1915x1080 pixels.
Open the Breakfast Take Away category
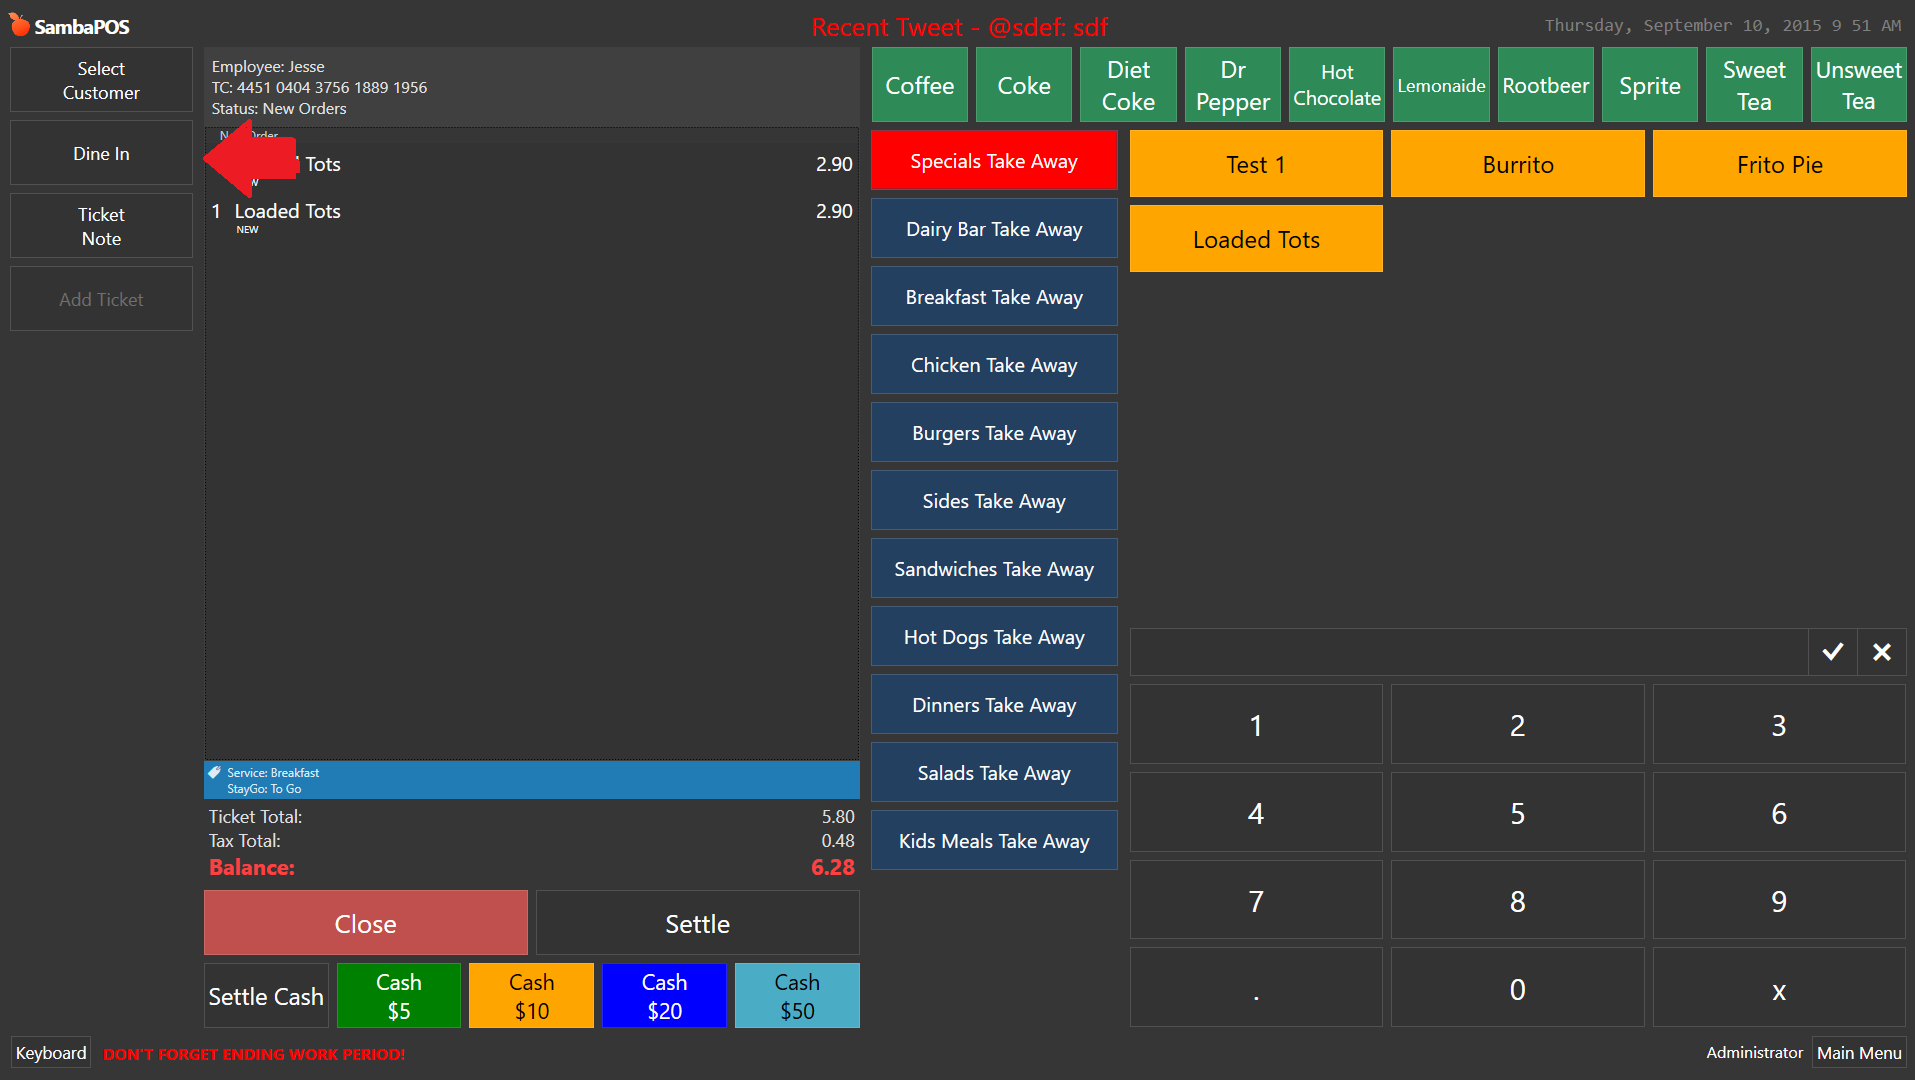(x=993, y=296)
